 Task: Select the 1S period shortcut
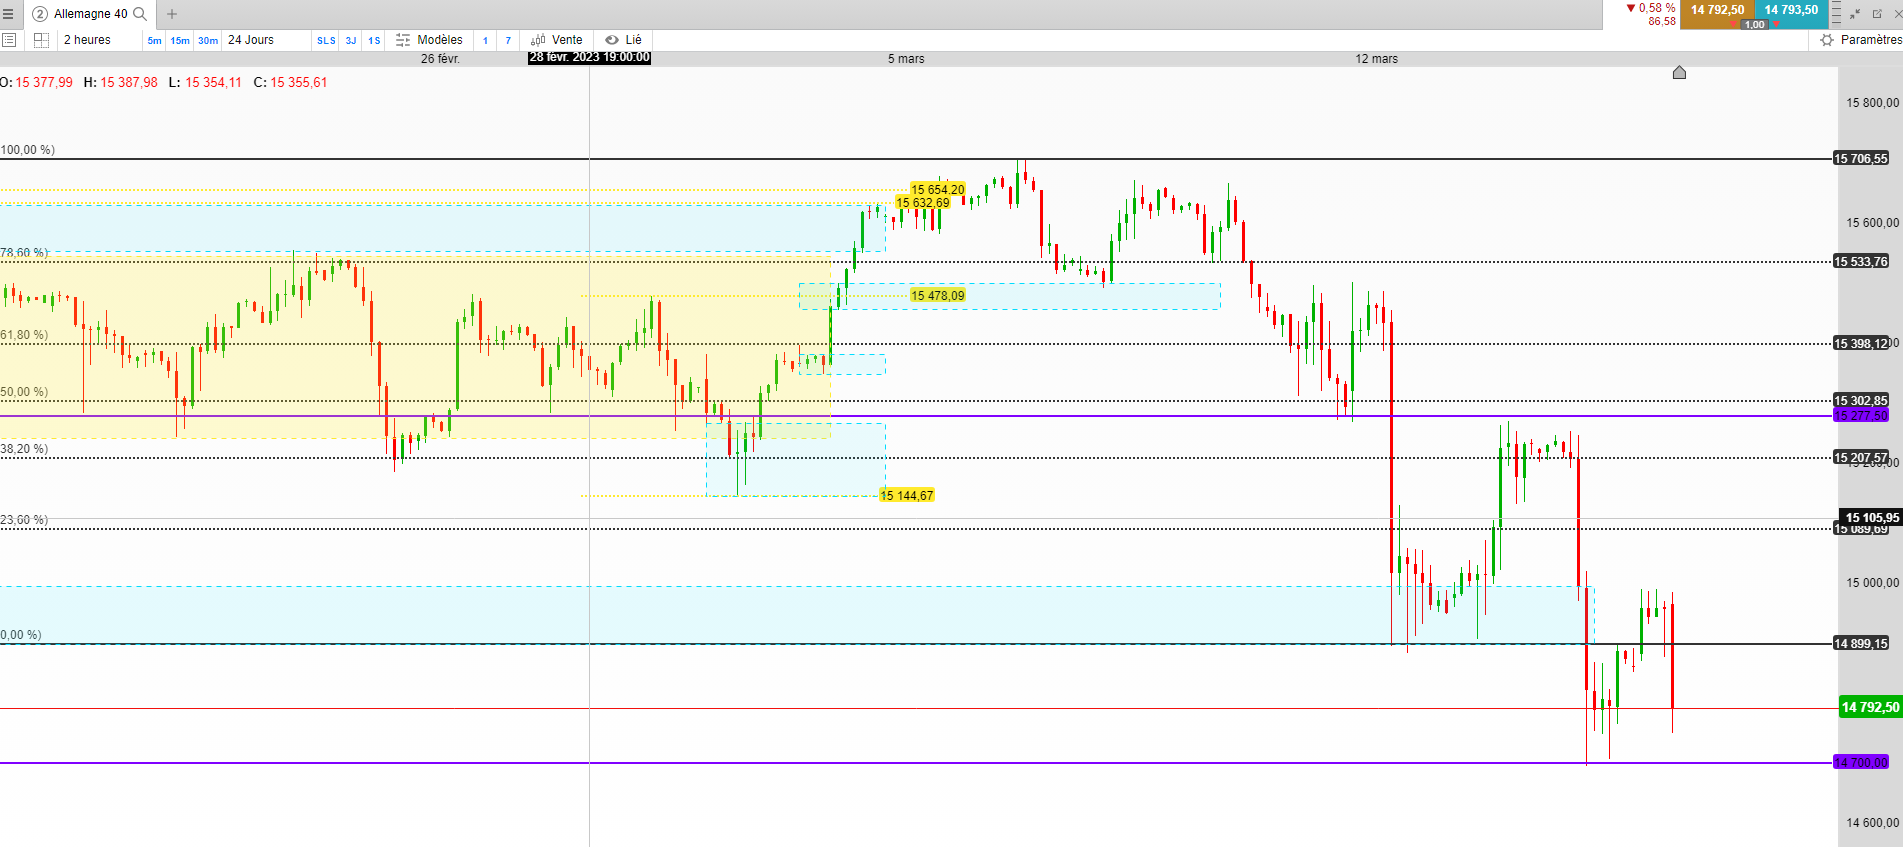(374, 41)
